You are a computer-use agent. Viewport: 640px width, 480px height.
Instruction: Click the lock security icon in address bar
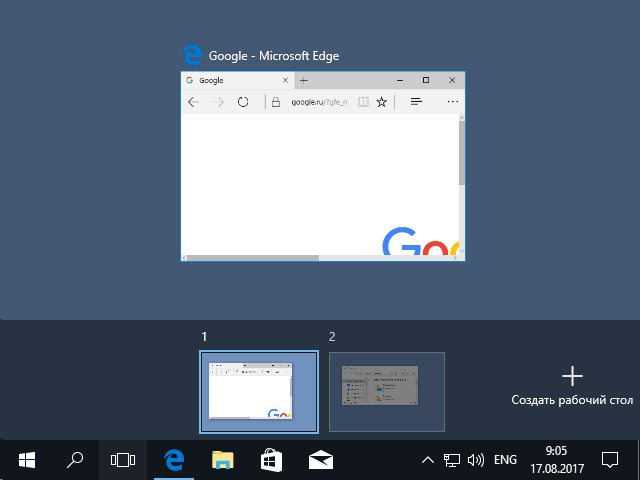point(276,102)
